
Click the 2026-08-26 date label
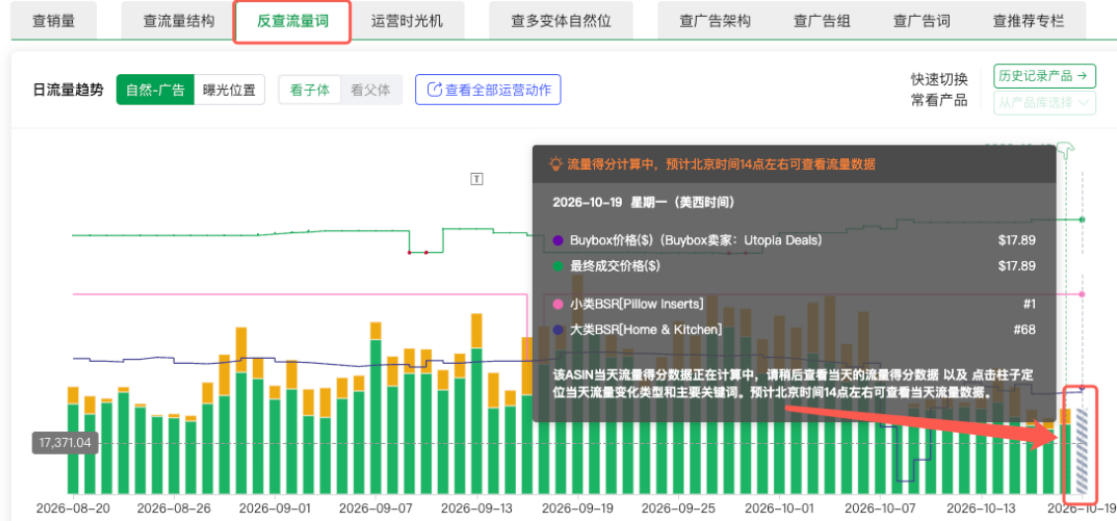tap(174, 509)
